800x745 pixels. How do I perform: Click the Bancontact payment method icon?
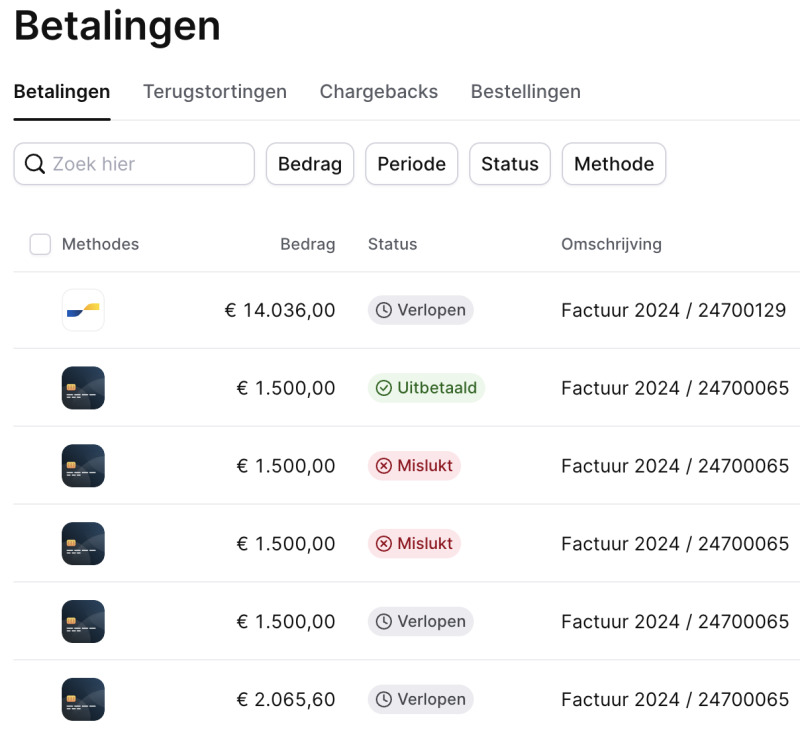[x=83, y=310]
